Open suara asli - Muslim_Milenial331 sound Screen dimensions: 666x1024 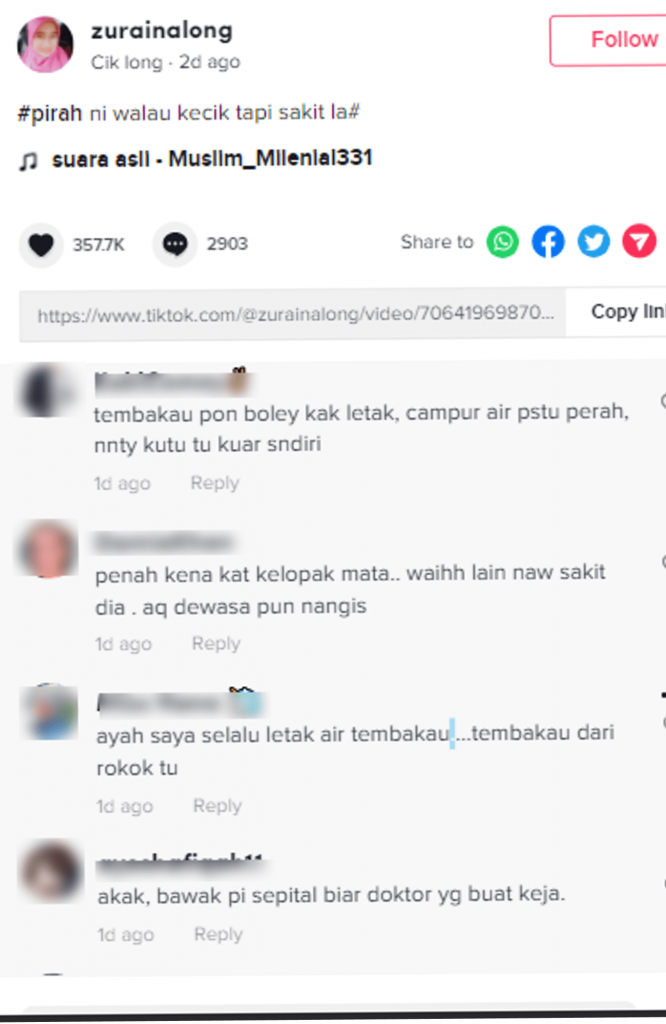coord(212,159)
